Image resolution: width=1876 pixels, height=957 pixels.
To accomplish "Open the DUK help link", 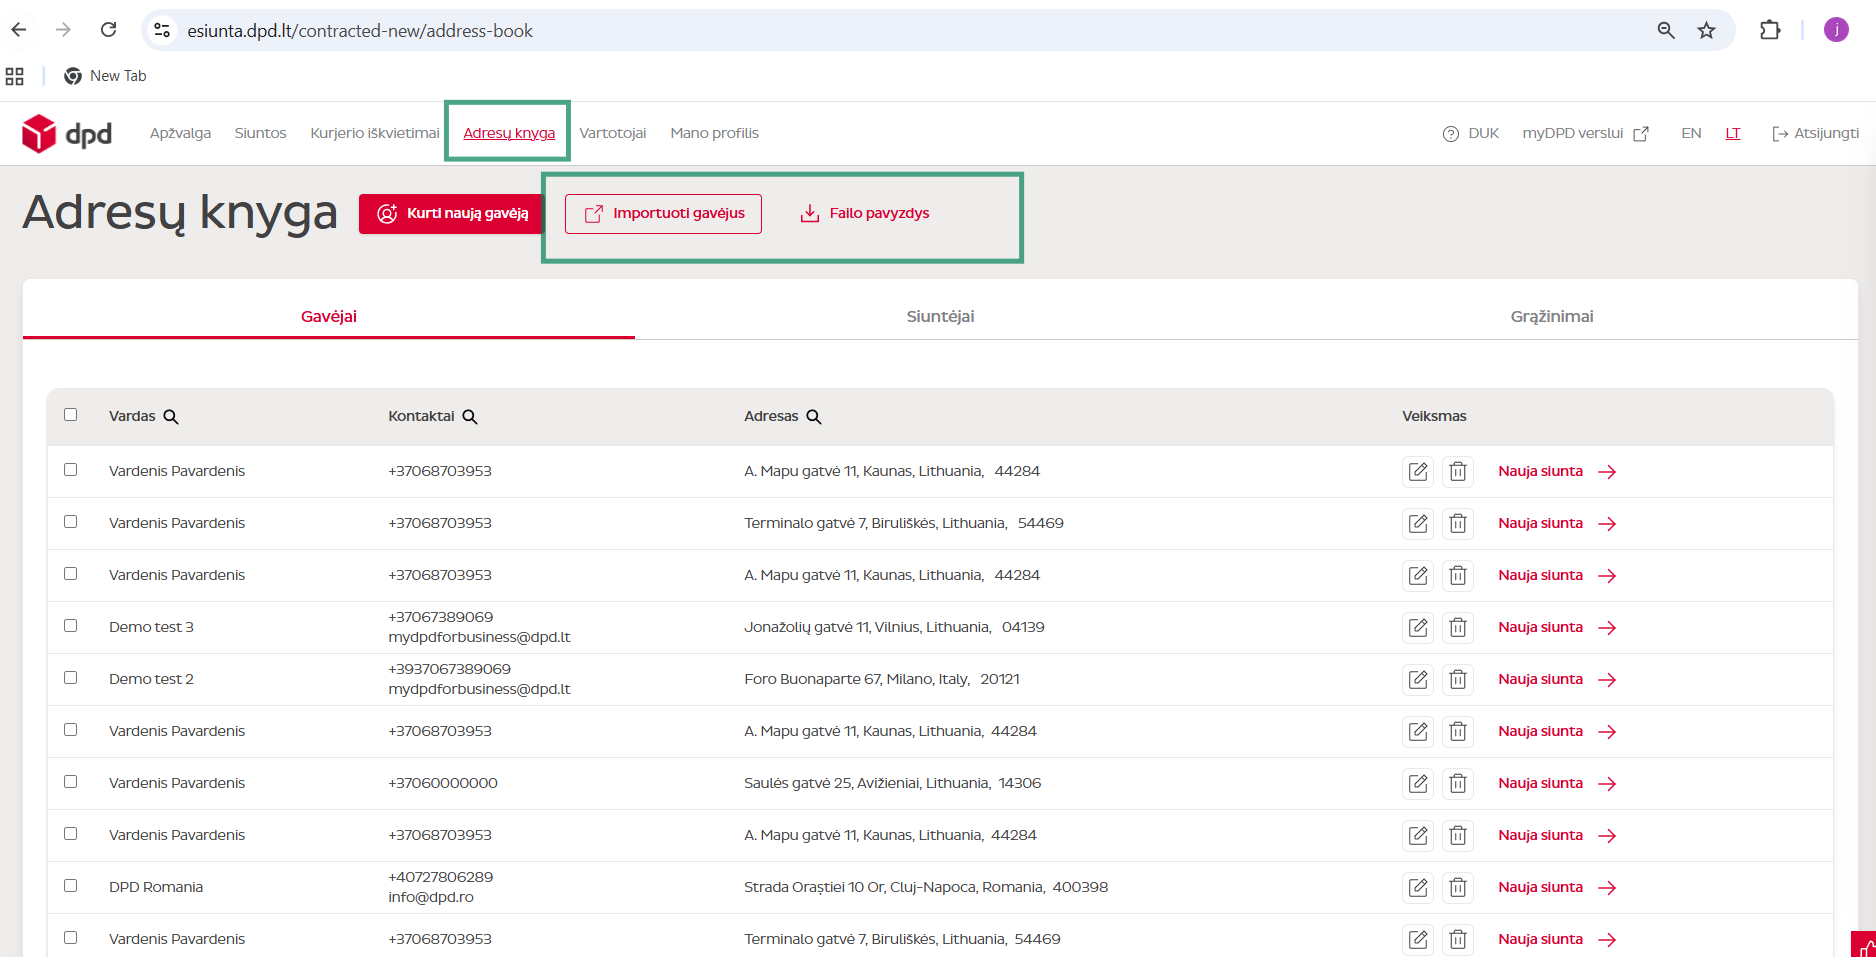I will [1471, 133].
